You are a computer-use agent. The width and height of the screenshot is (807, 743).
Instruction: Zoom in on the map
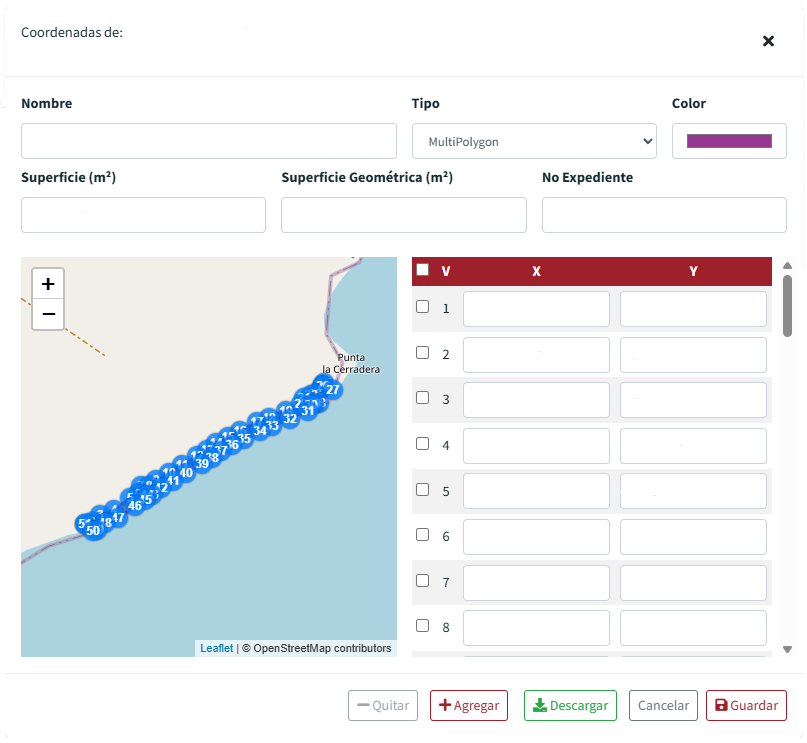[48, 284]
